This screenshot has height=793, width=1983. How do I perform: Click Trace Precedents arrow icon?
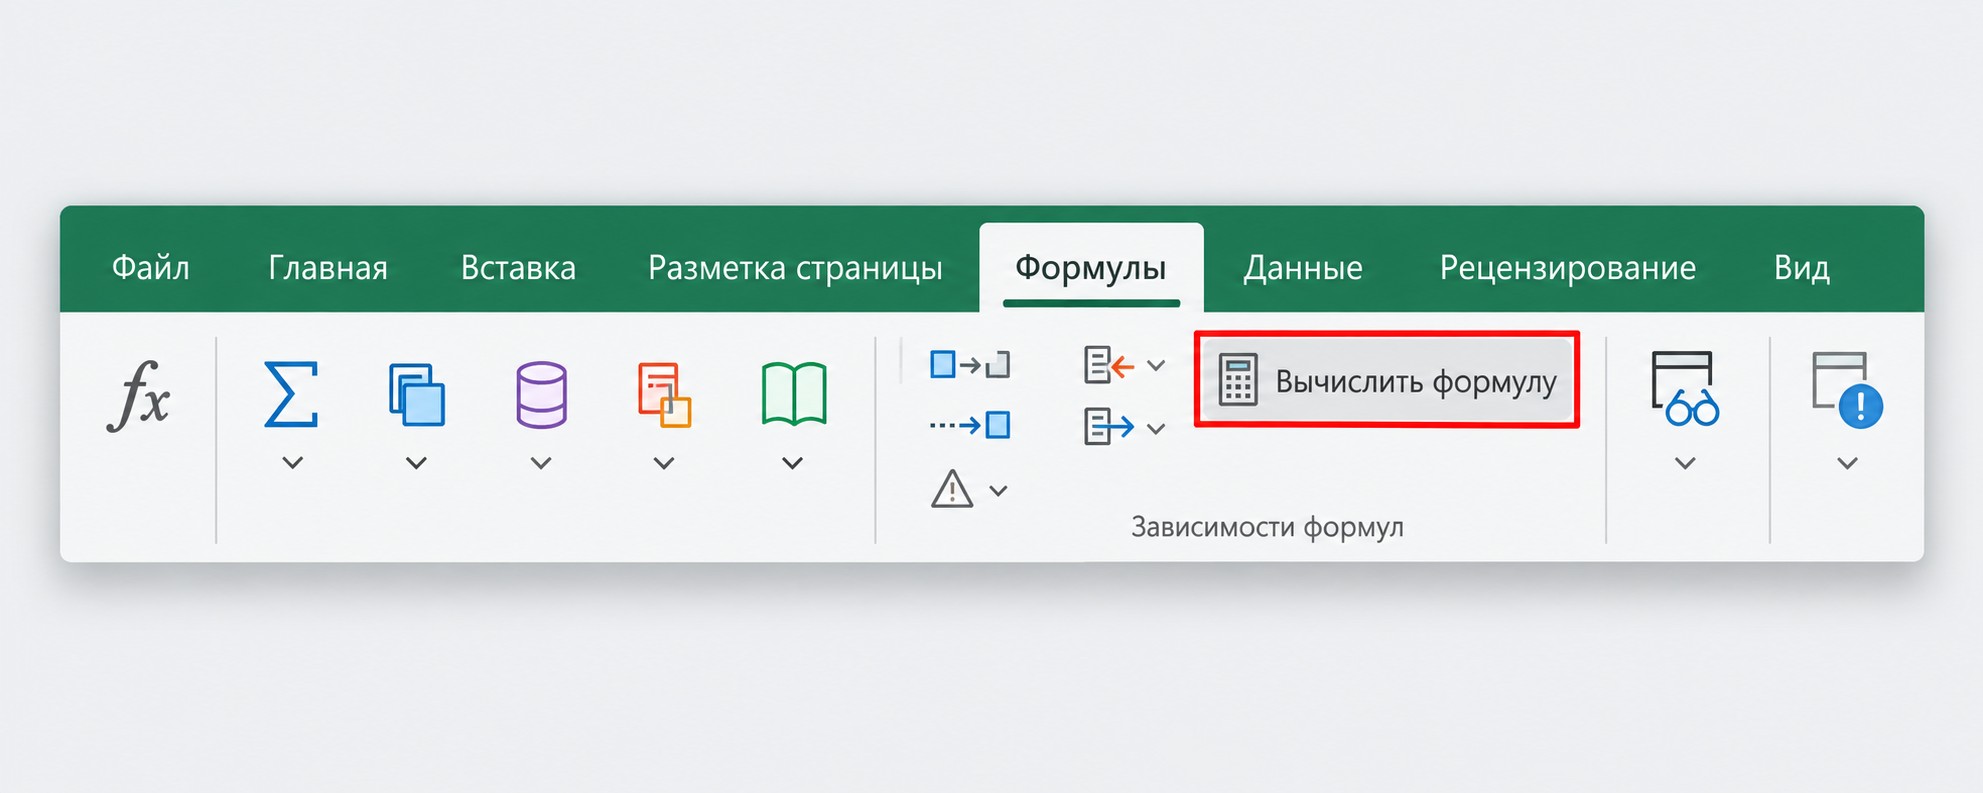click(970, 365)
